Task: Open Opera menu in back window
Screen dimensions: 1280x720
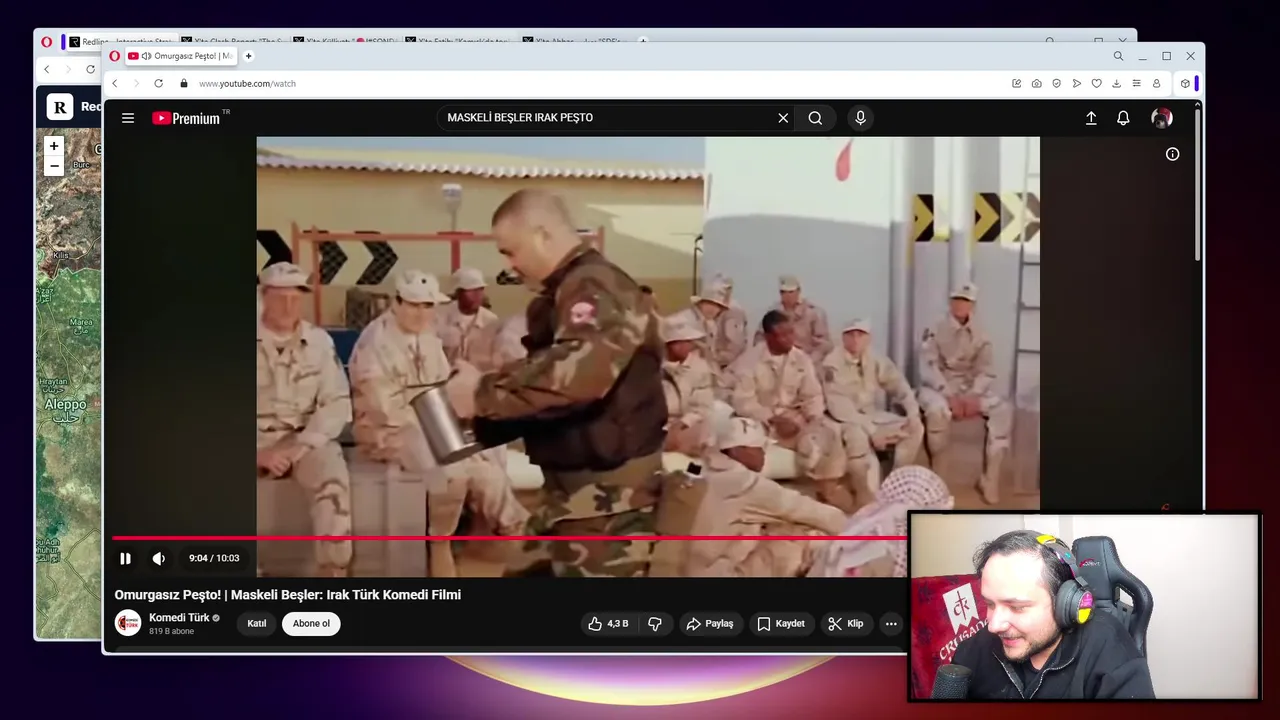Action: click(46, 42)
